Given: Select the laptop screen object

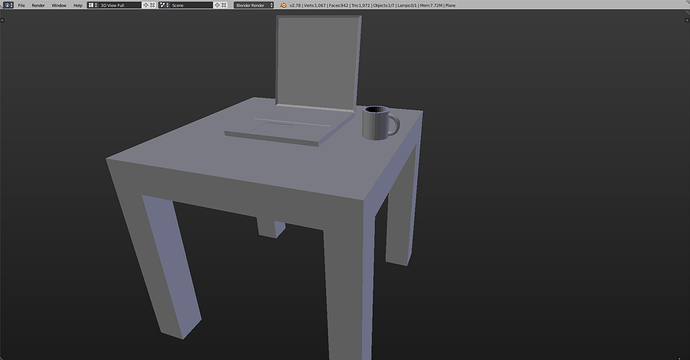Looking at the screenshot, I should click(x=318, y=62).
